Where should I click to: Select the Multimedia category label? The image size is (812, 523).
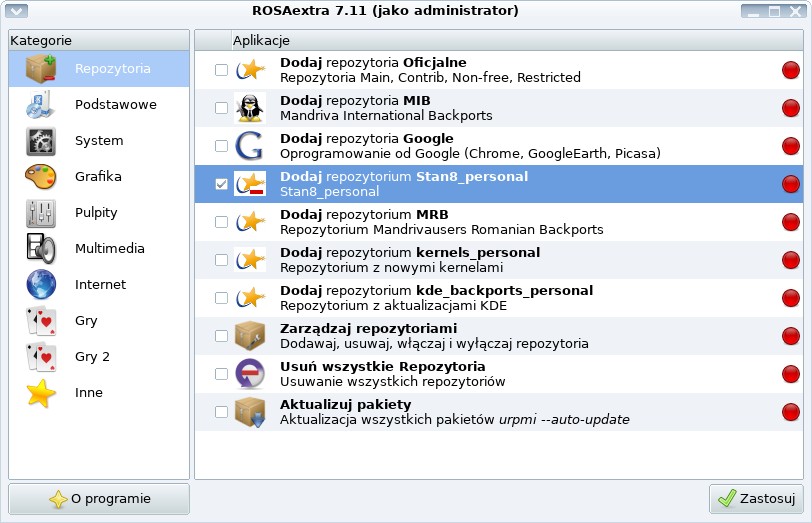tap(110, 249)
